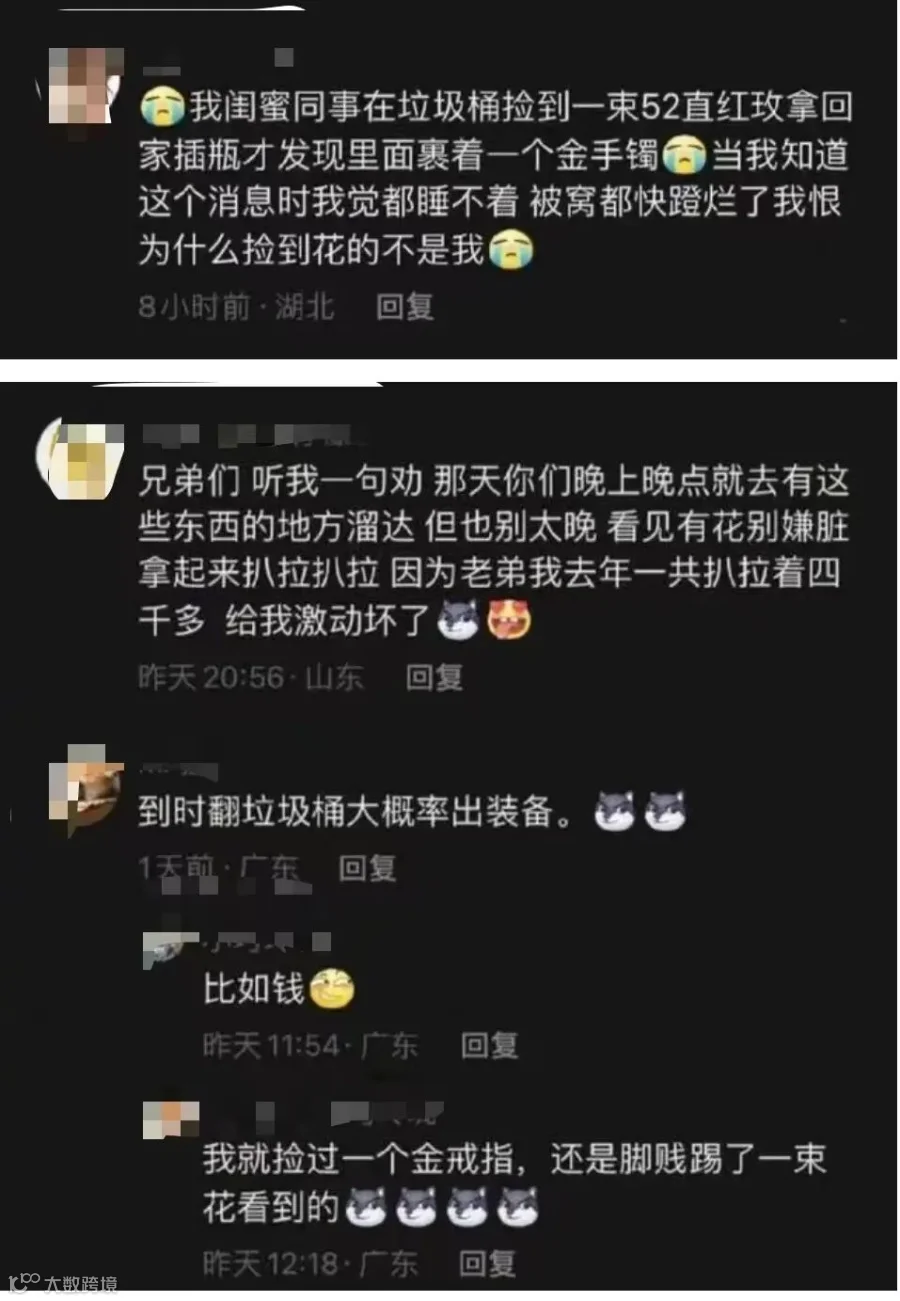Screen dimensions: 900x1301
Task: Open the blurred avatar of the Hubei commenter
Action: (x=87, y=85)
